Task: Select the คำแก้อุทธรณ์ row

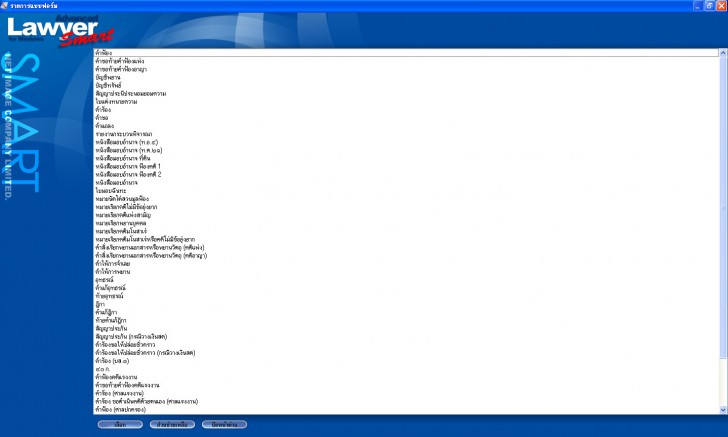Action: point(406,288)
